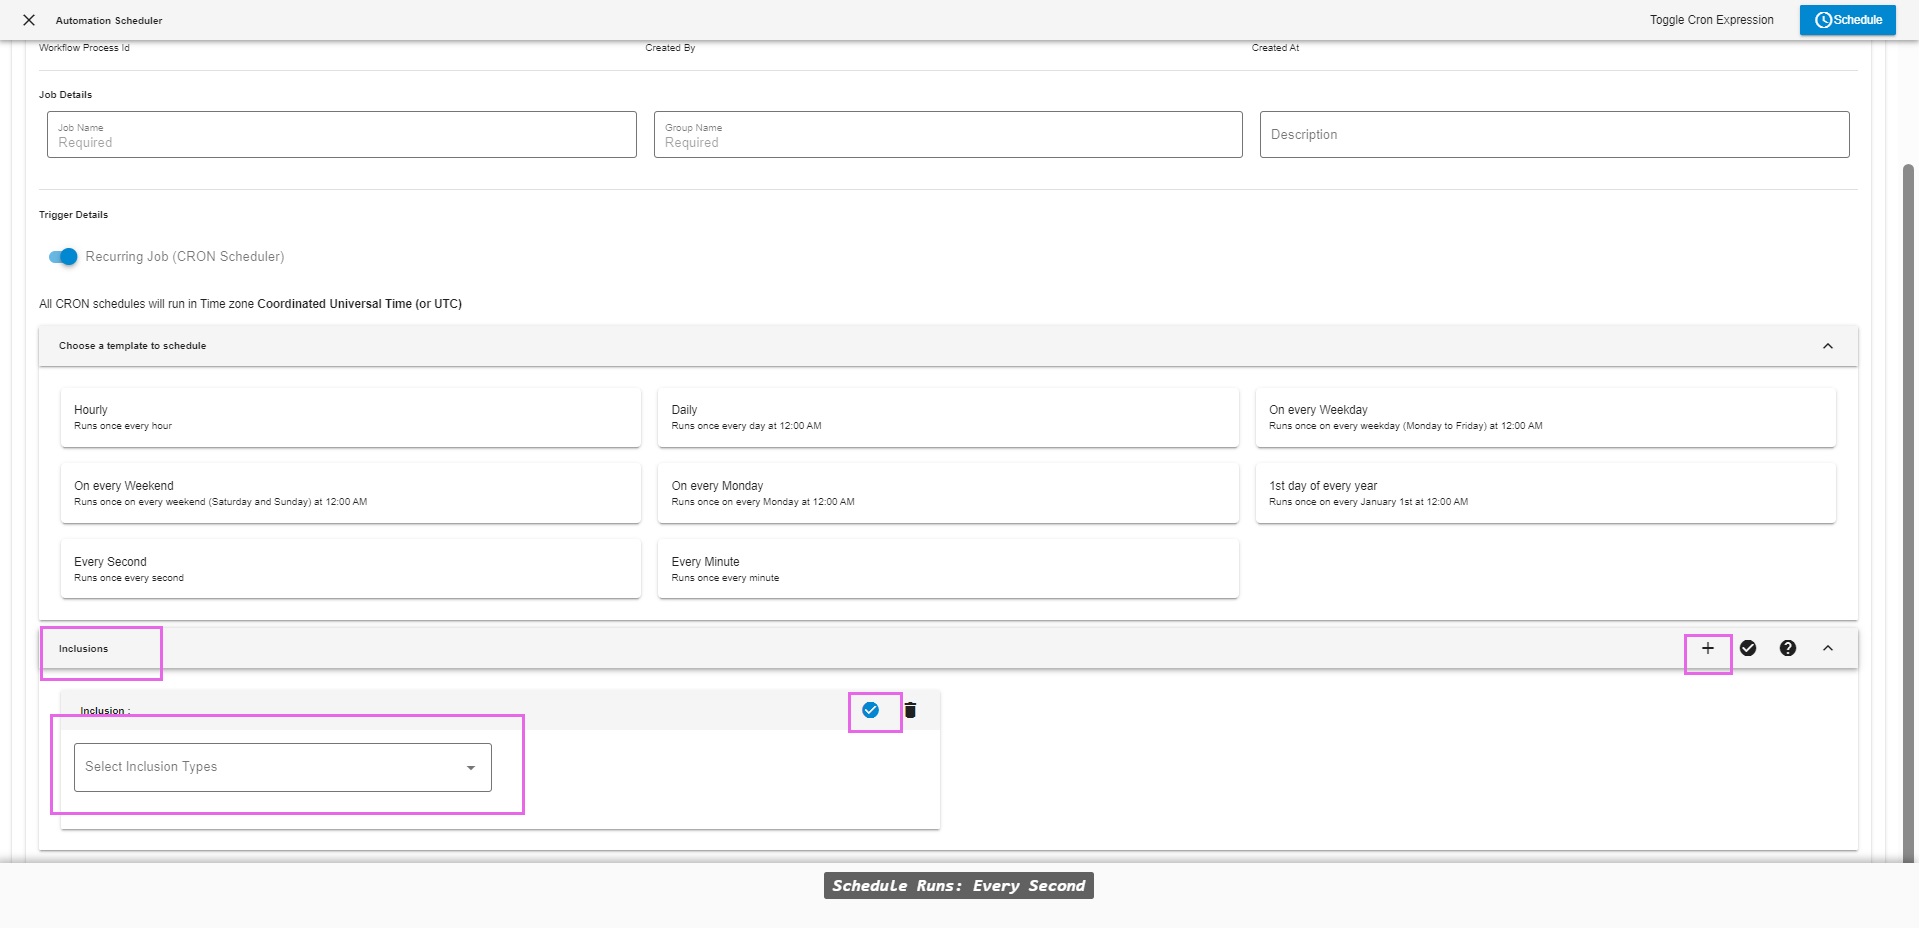Focus the Job Name field
The width and height of the screenshot is (1920, 937).
(x=341, y=134)
